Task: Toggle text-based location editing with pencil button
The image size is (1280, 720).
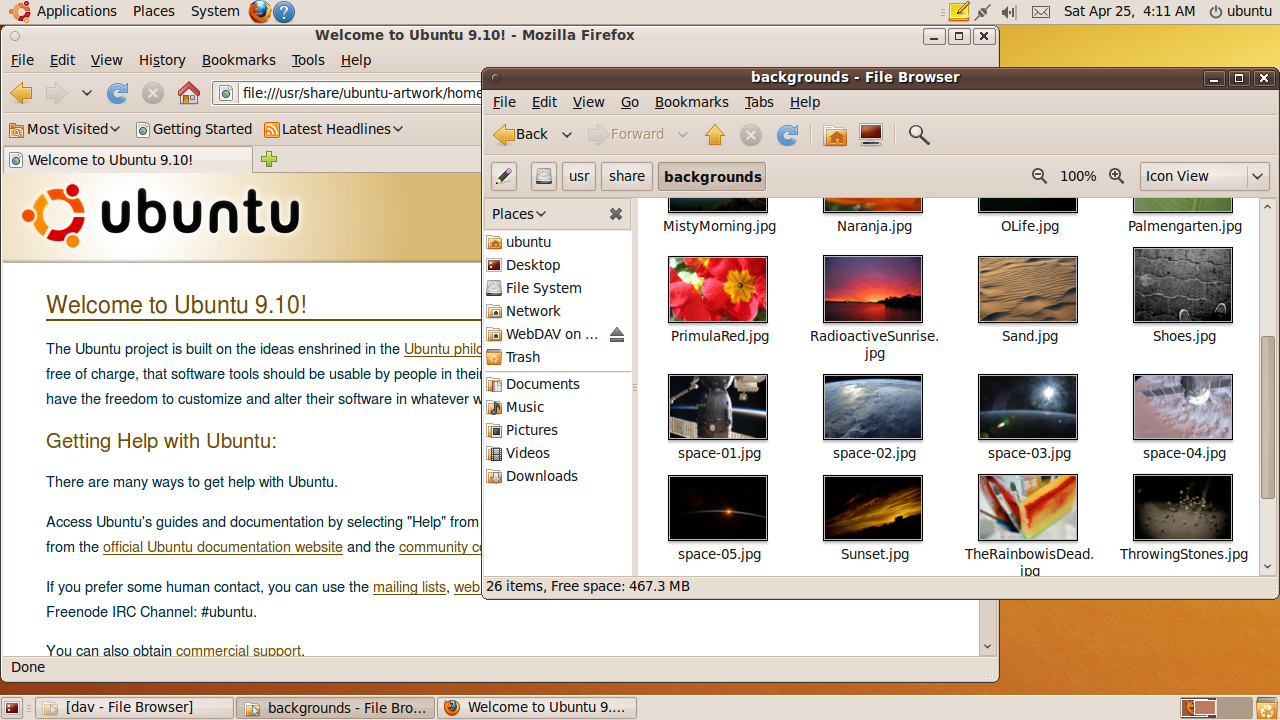Action: (504, 177)
